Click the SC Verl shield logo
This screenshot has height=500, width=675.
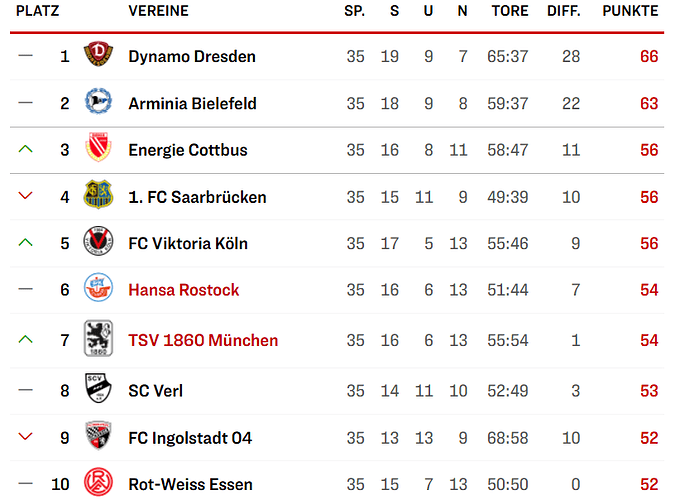tap(98, 388)
